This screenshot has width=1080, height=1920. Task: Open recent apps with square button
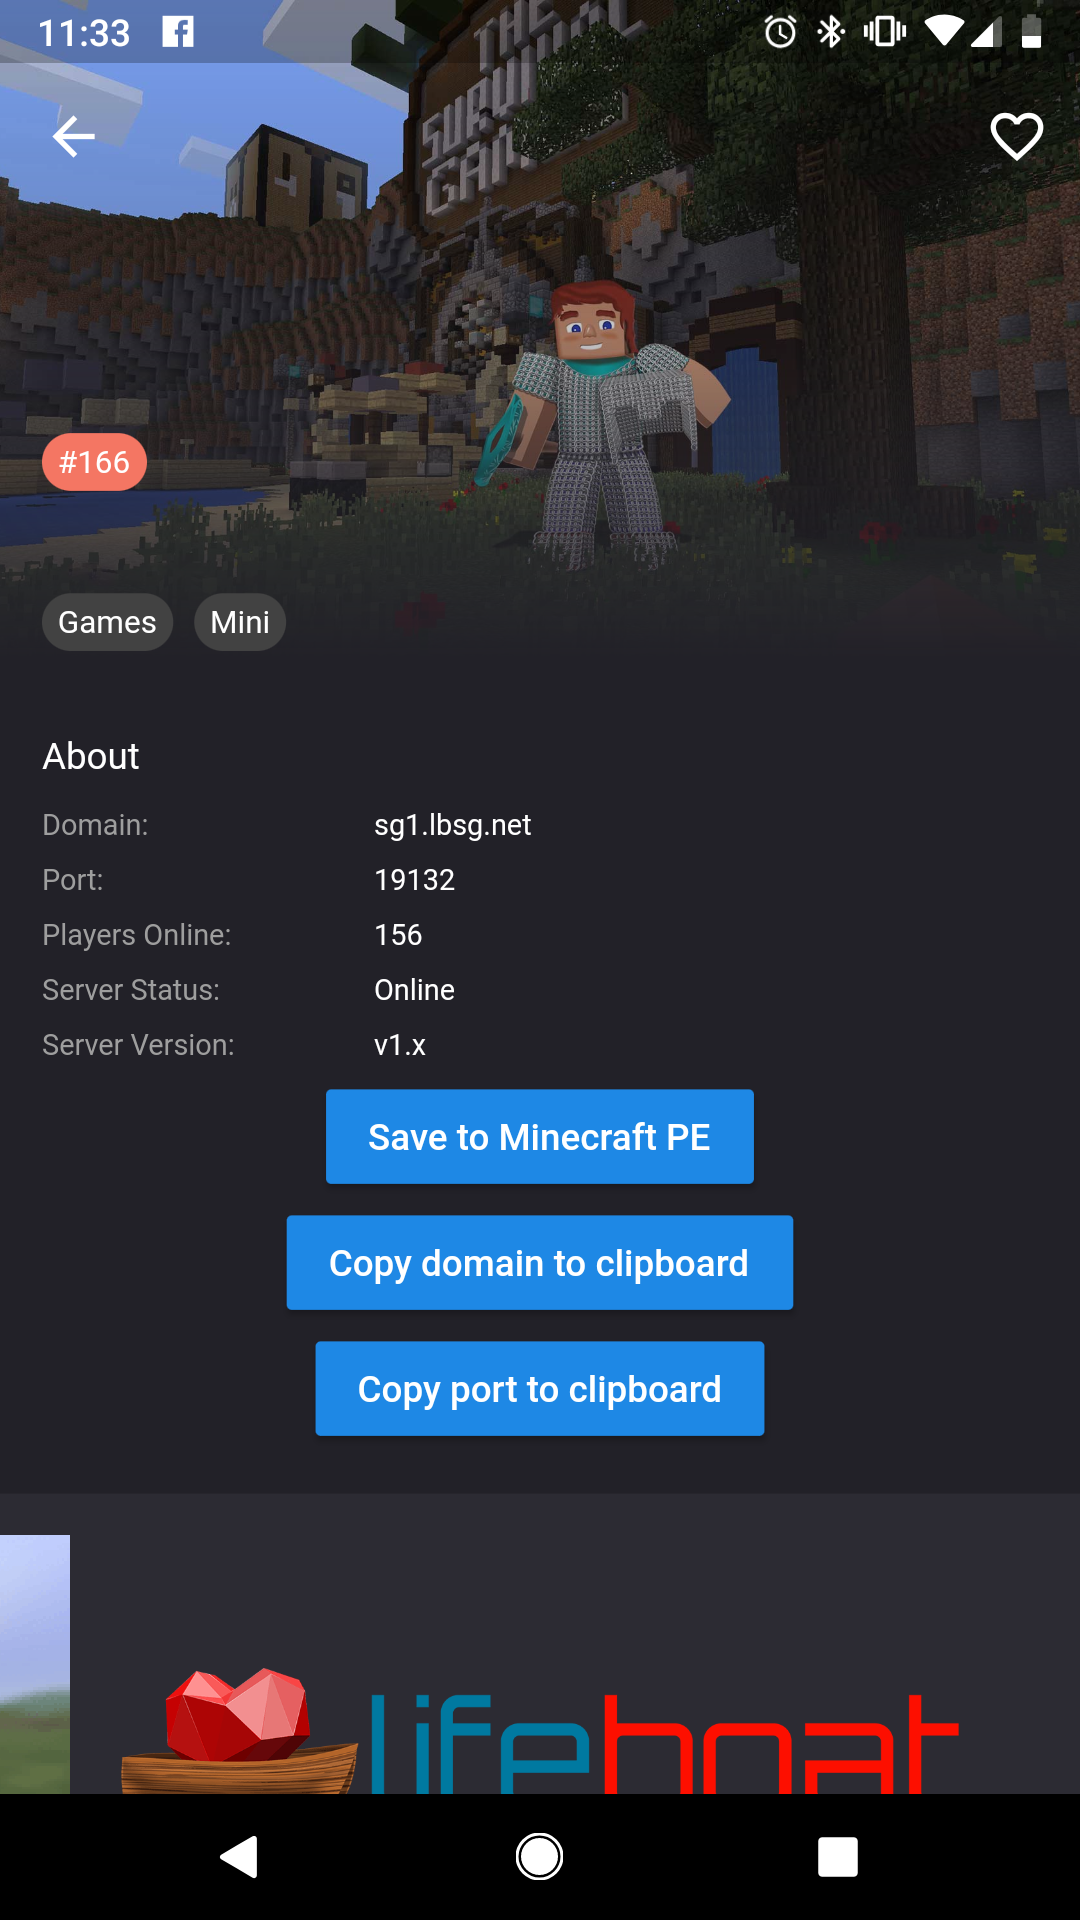[x=838, y=1857]
